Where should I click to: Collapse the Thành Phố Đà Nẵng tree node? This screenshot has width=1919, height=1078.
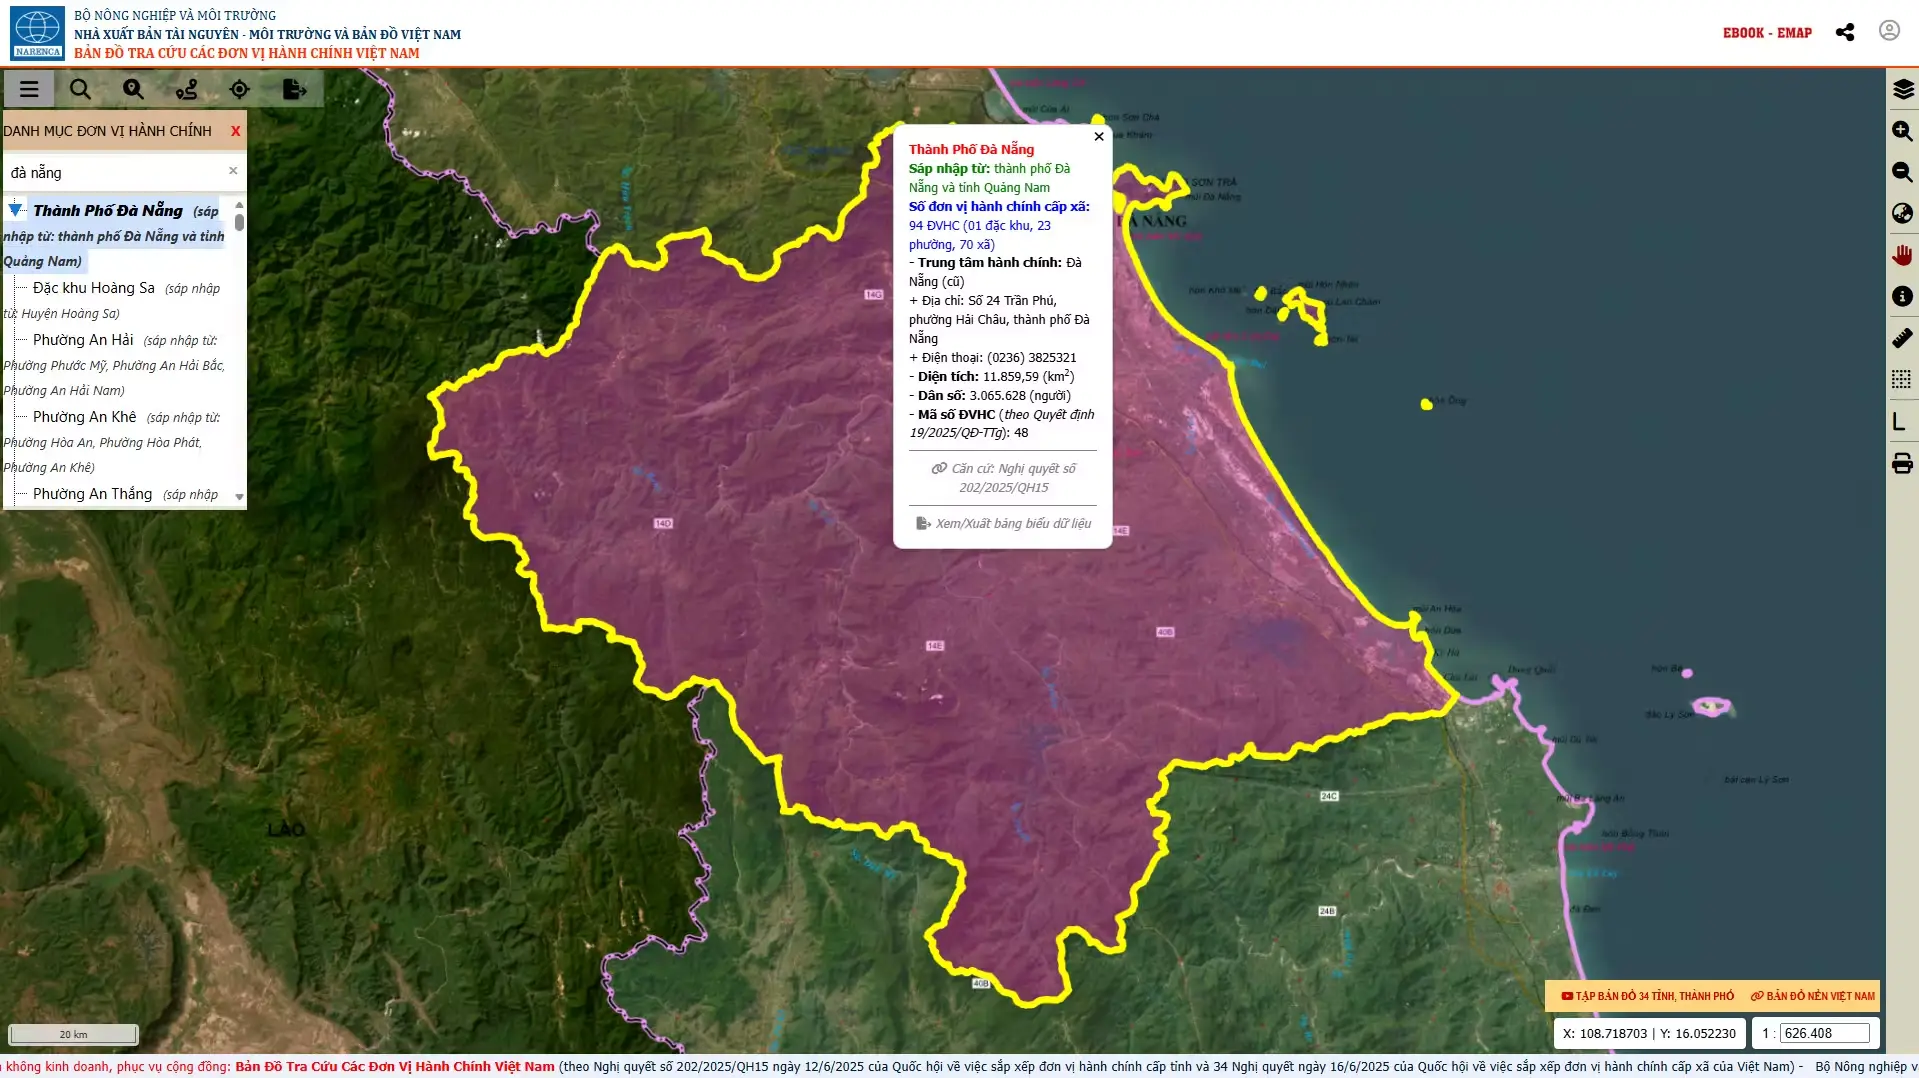pyautogui.click(x=15, y=209)
